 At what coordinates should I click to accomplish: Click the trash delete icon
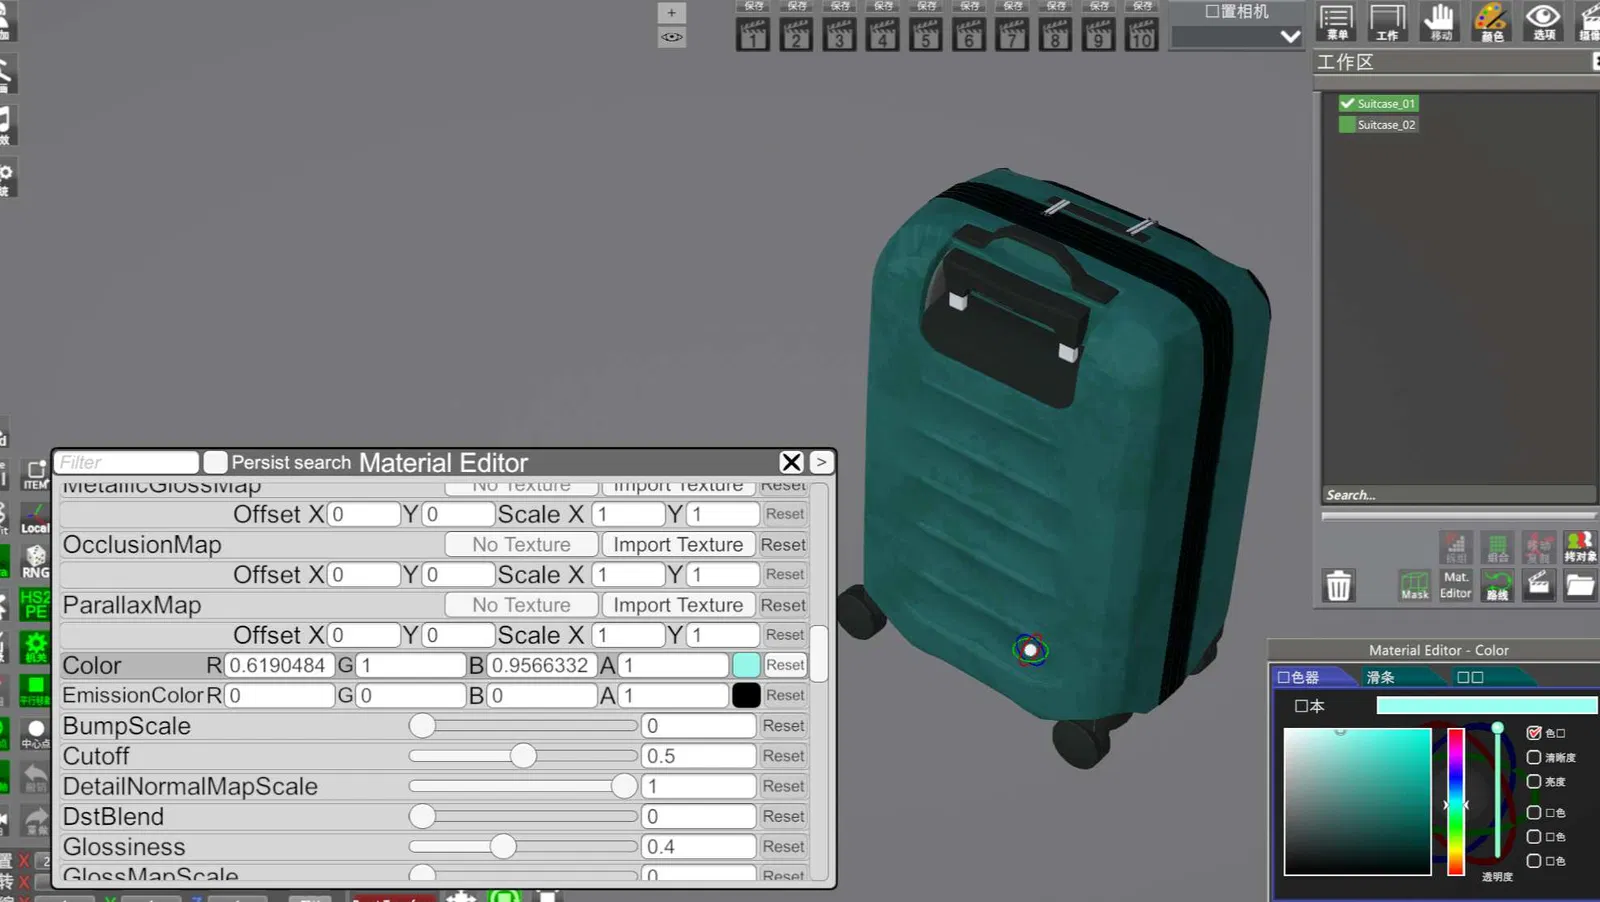click(x=1338, y=585)
